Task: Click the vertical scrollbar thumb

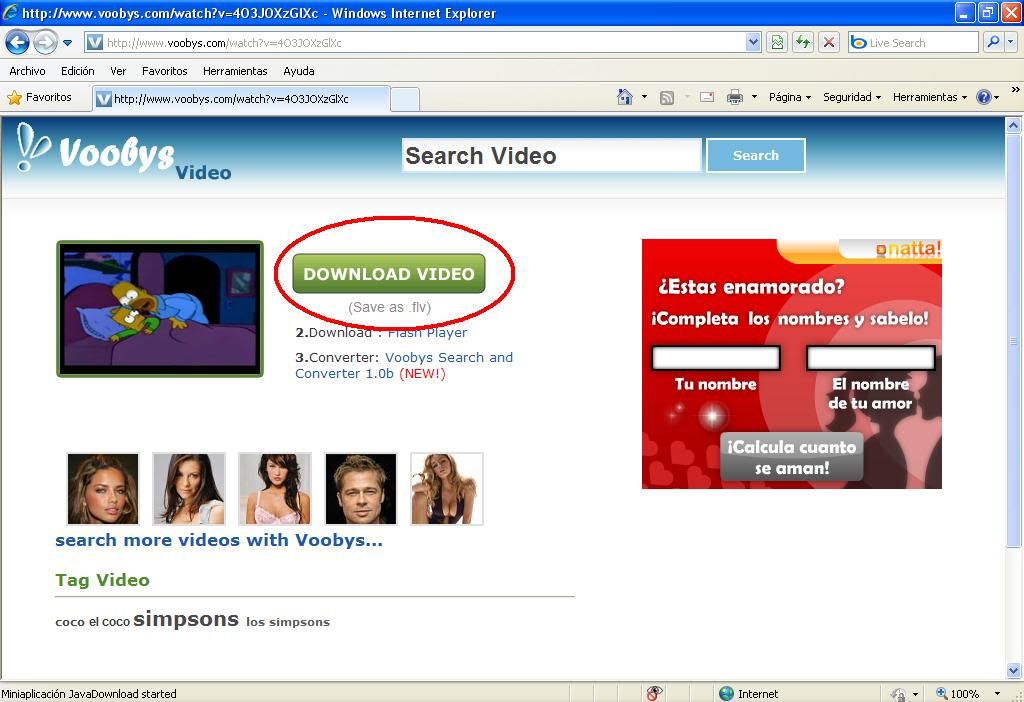Action: tap(1014, 340)
